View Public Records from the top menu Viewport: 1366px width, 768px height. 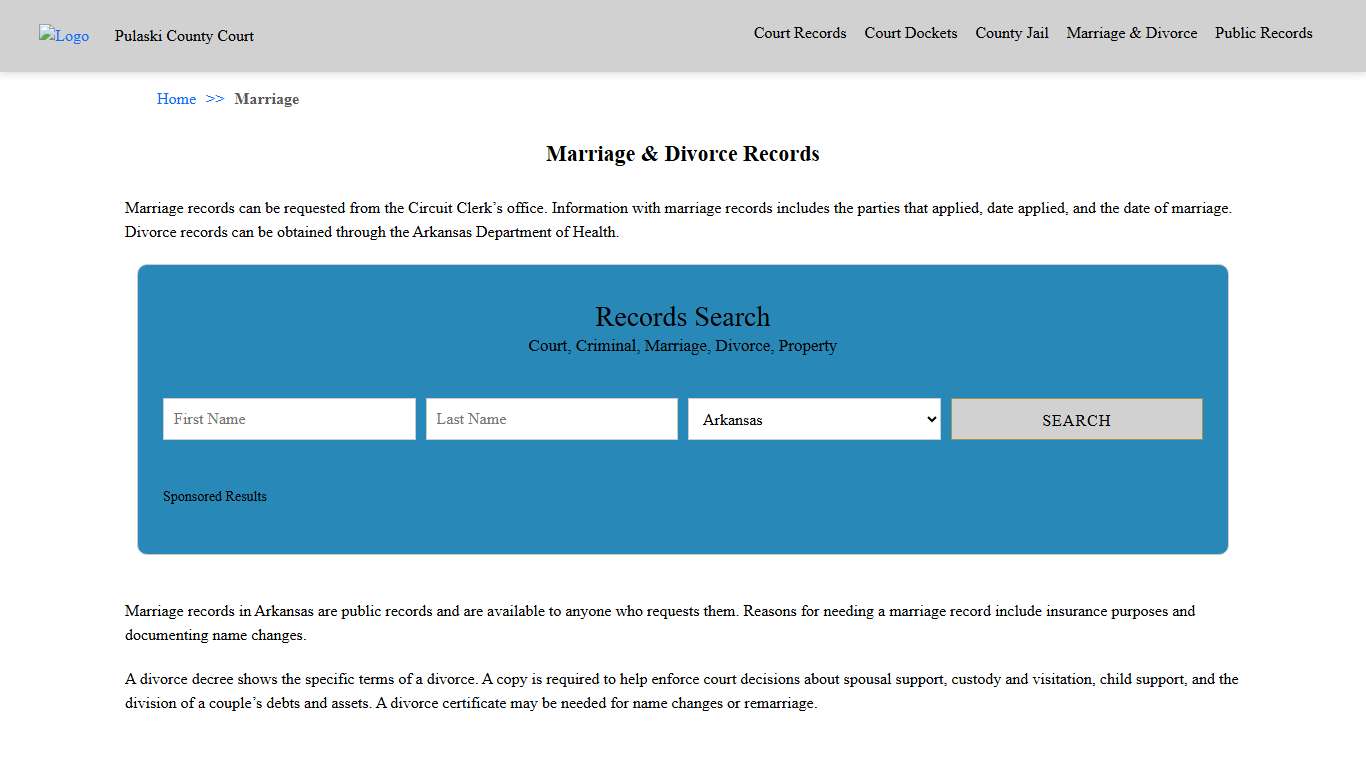1263,33
